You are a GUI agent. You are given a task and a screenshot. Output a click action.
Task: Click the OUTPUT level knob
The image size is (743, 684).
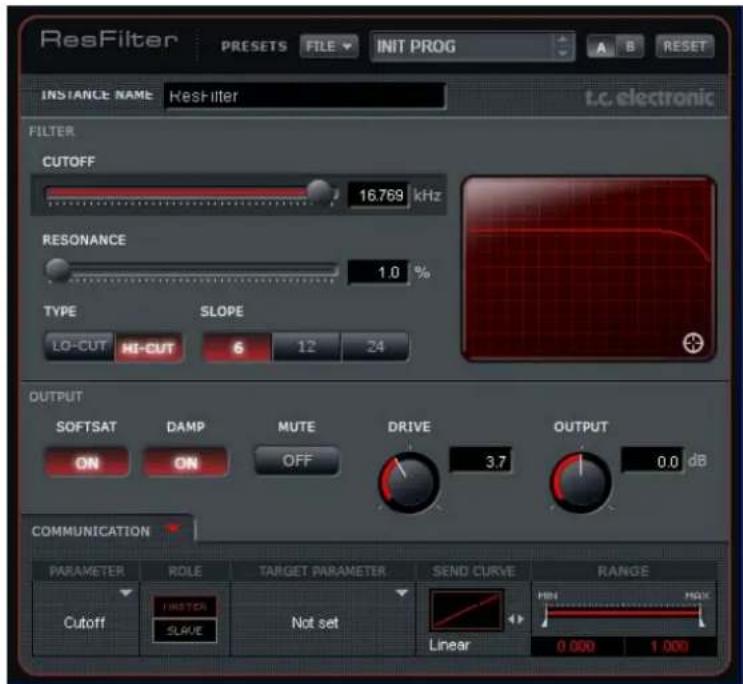pos(580,482)
